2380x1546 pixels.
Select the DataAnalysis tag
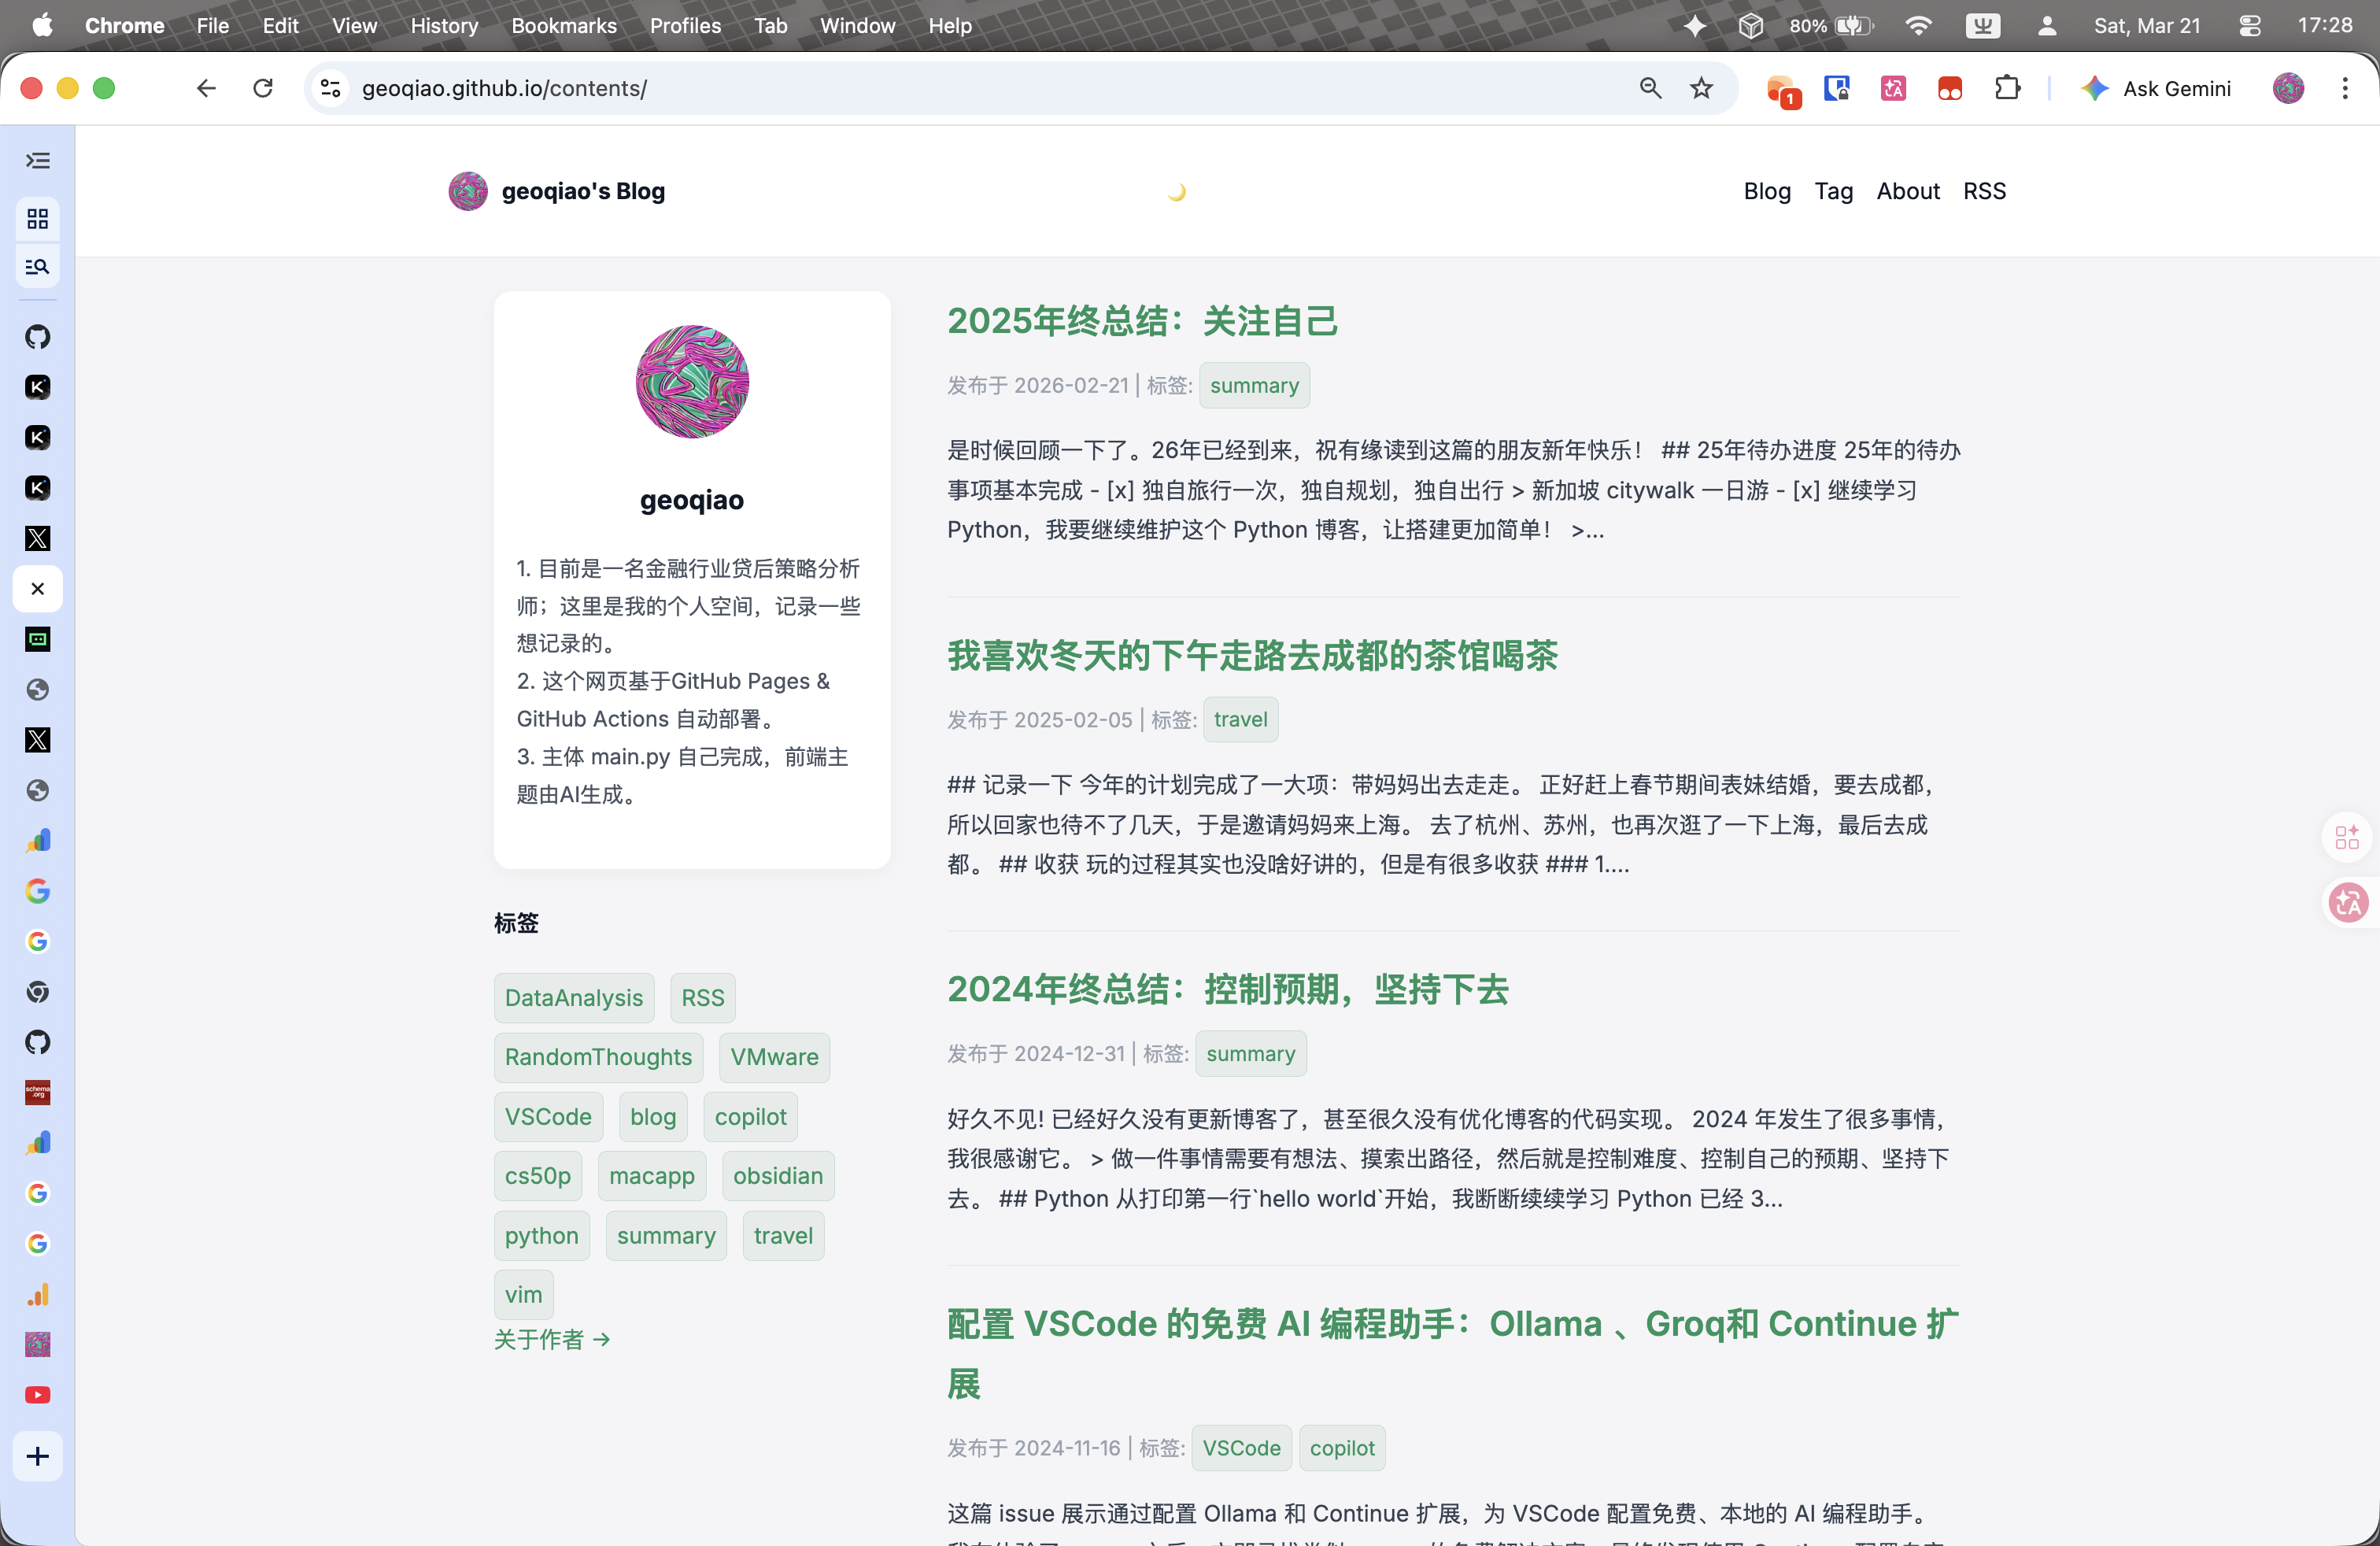click(x=574, y=998)
